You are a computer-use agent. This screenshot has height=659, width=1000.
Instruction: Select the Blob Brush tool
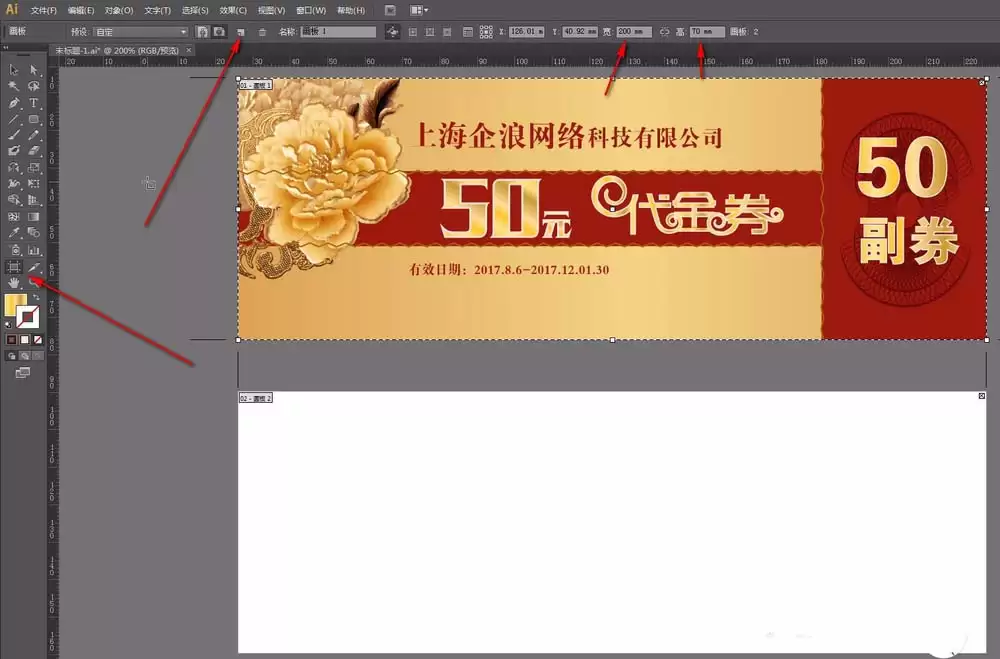(13, 151)
